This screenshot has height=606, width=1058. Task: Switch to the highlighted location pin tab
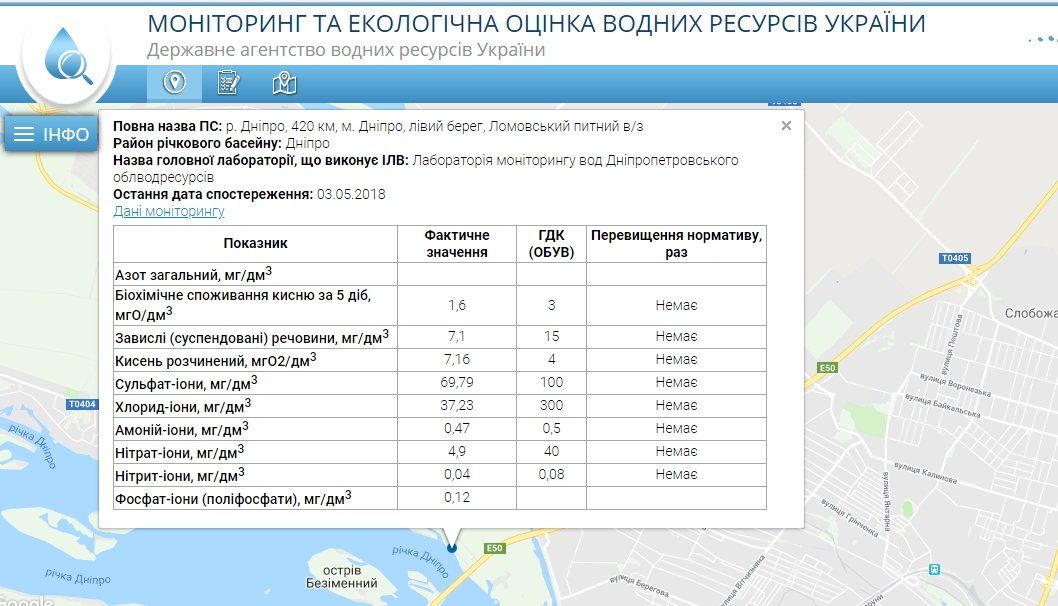tap(177, 83)
